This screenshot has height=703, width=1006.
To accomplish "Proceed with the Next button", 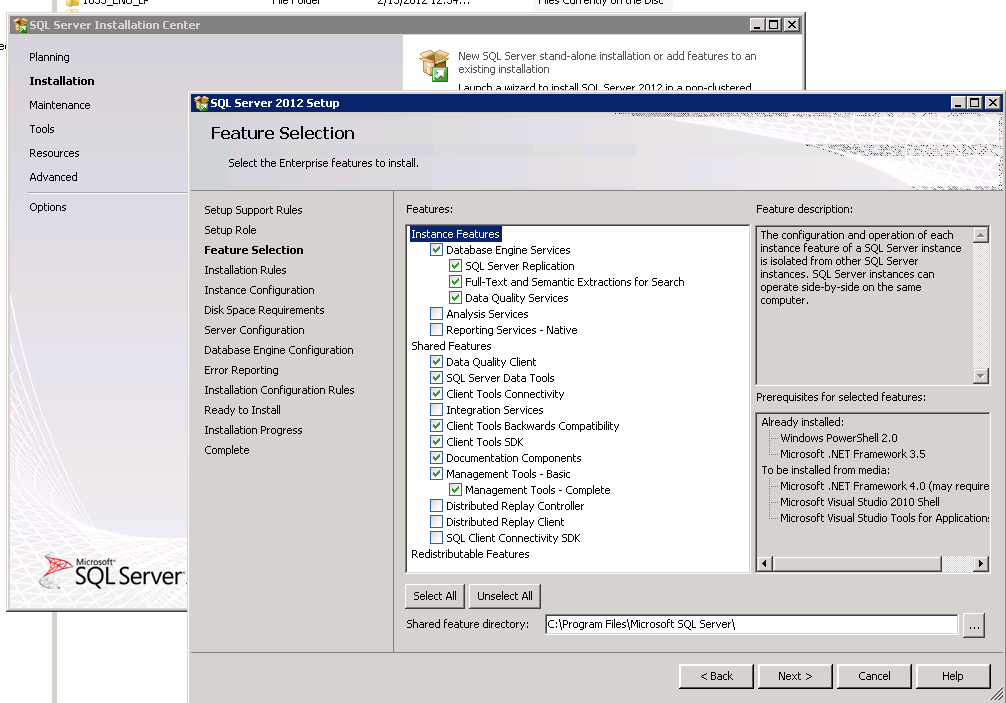I will tap(795, 676).
